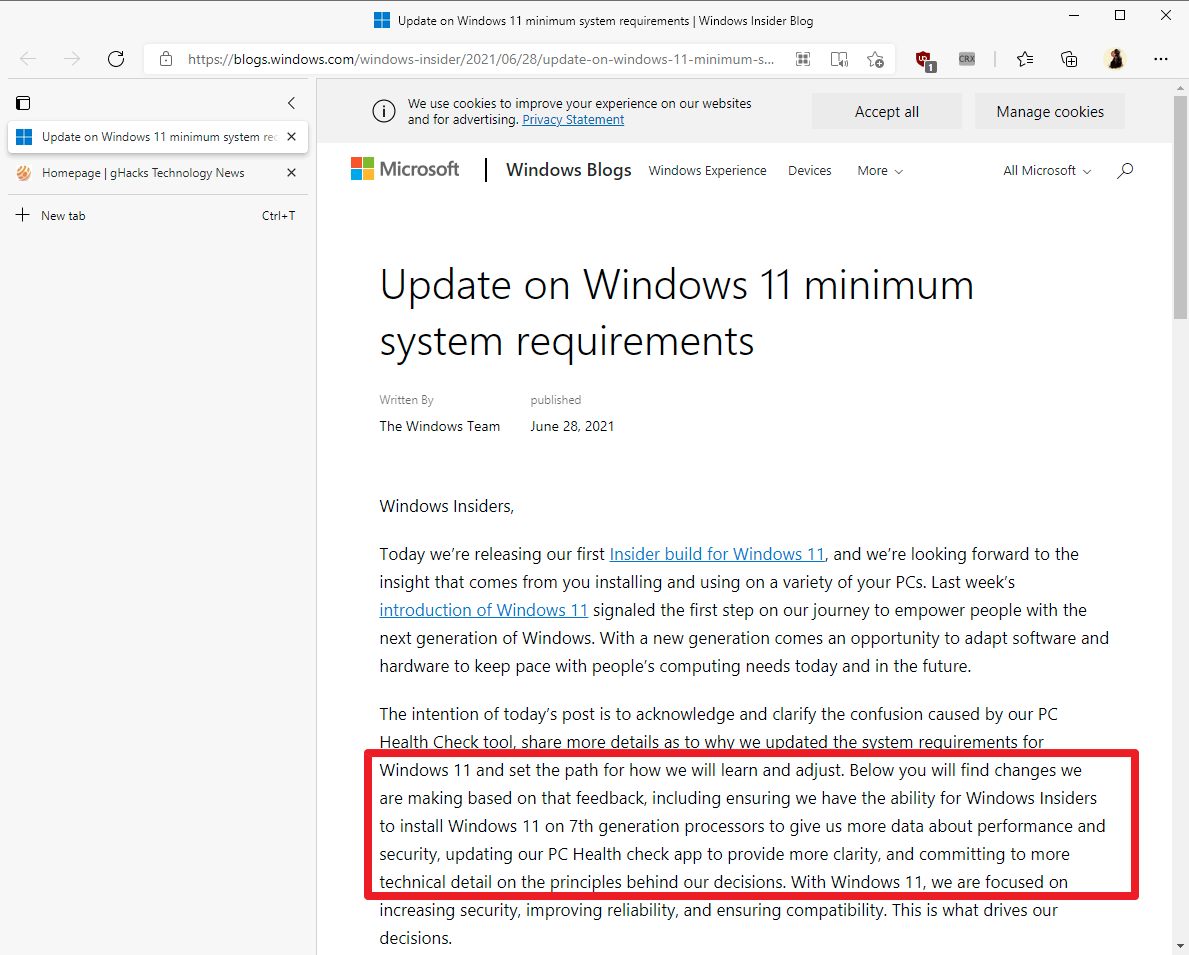Switch to the gHacks Technology News tab
The width and height of the screenshot is (1189, 955).
pos(143,173)
